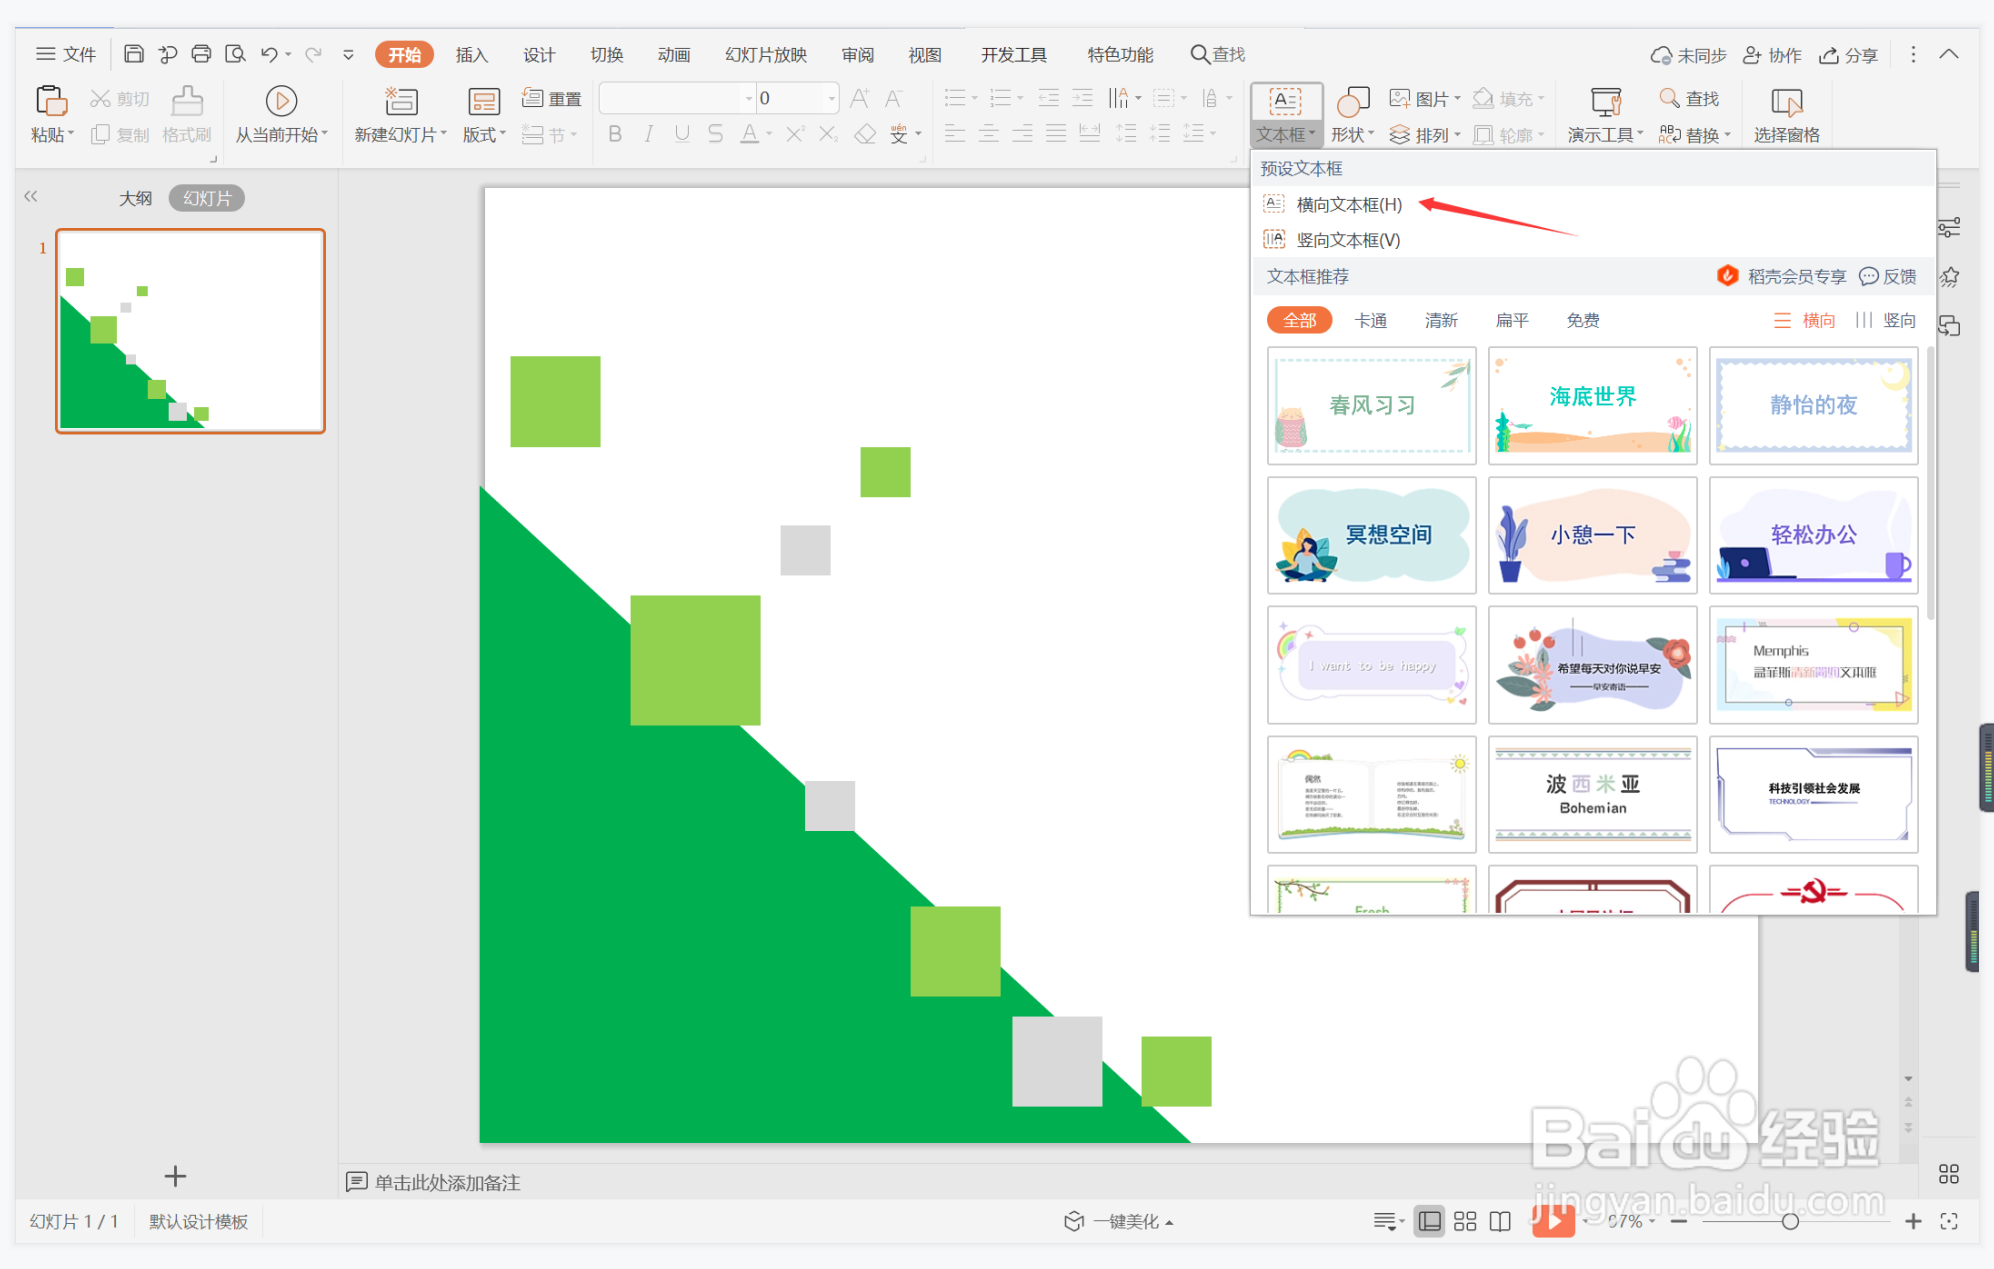Expand the 替换 replace dropdown
The width and height of the screenshot is (1994, 1269).
click(x=1695, y=134)
